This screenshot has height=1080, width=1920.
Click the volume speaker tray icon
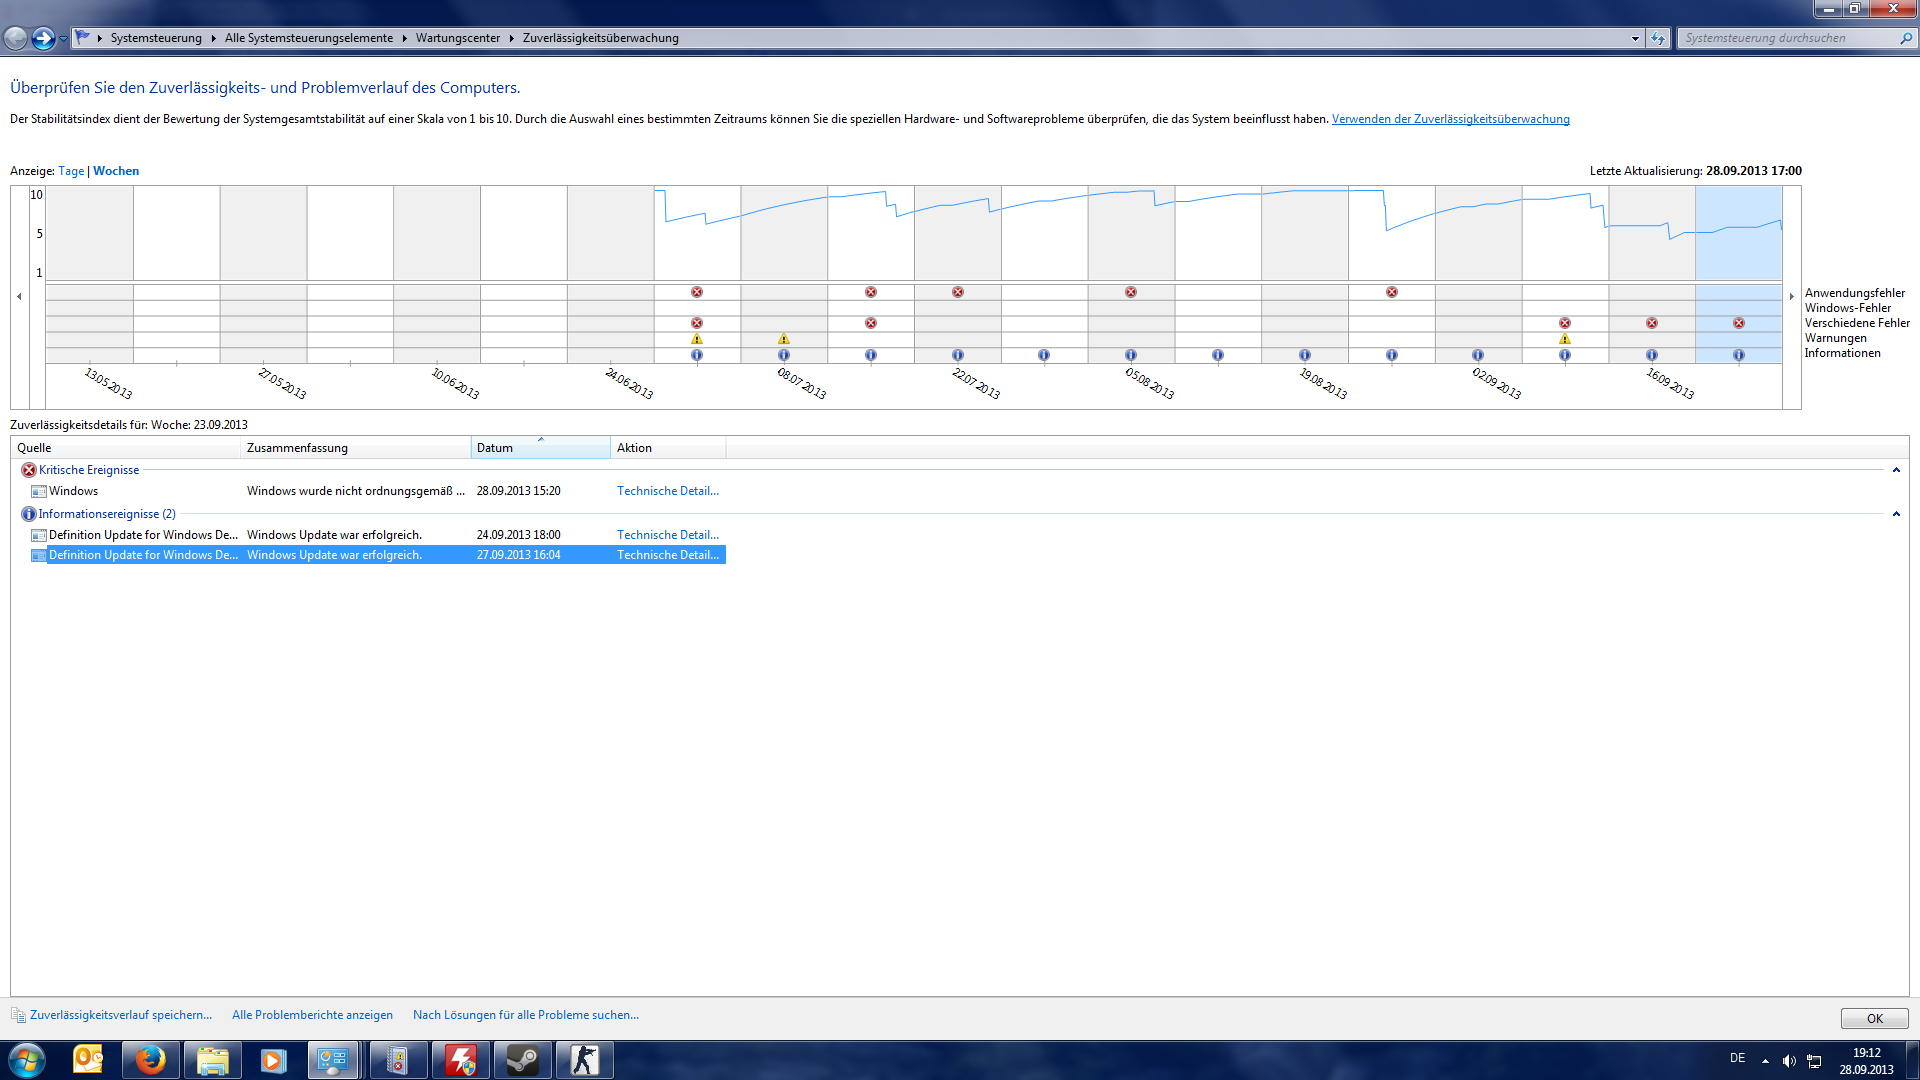coord(1789,1061)
